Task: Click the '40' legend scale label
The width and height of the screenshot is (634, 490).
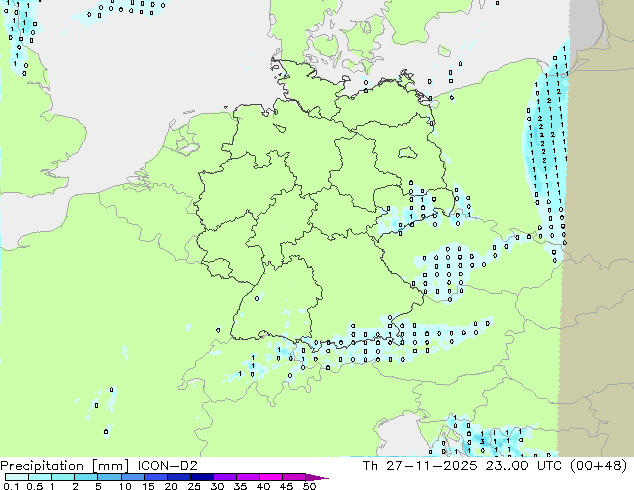Action: [263, 486]
